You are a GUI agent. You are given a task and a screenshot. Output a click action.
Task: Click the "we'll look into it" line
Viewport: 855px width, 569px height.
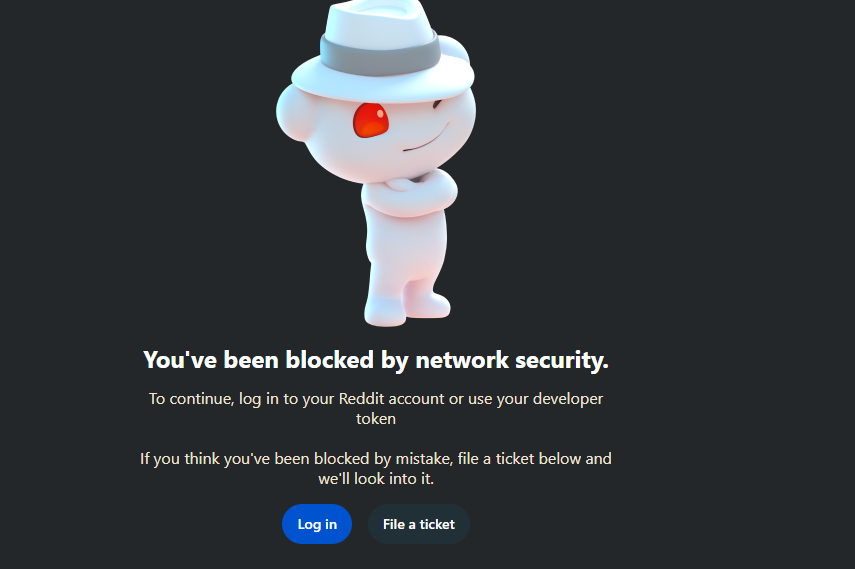(376, 479)
